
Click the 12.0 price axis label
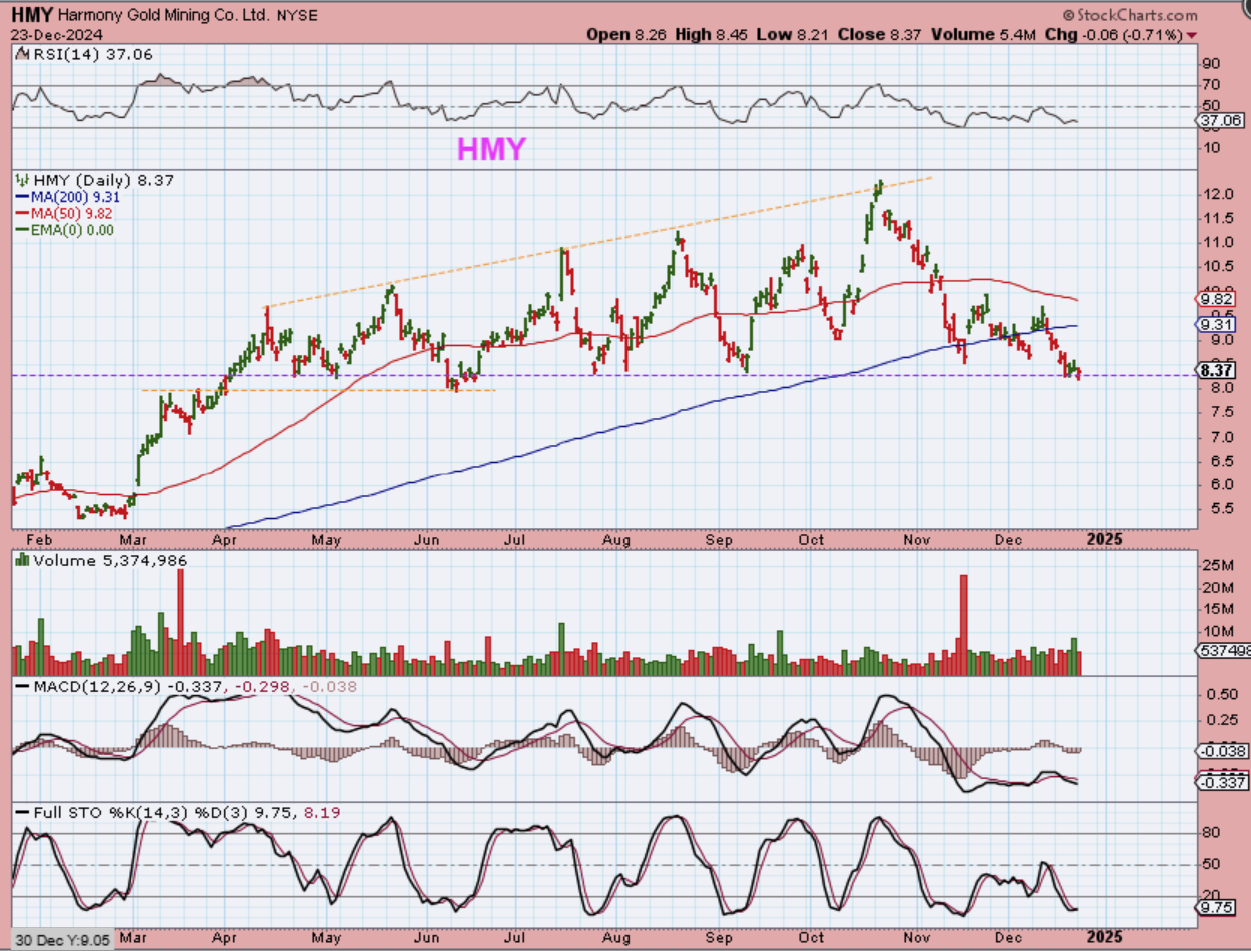click(1216, 194)
